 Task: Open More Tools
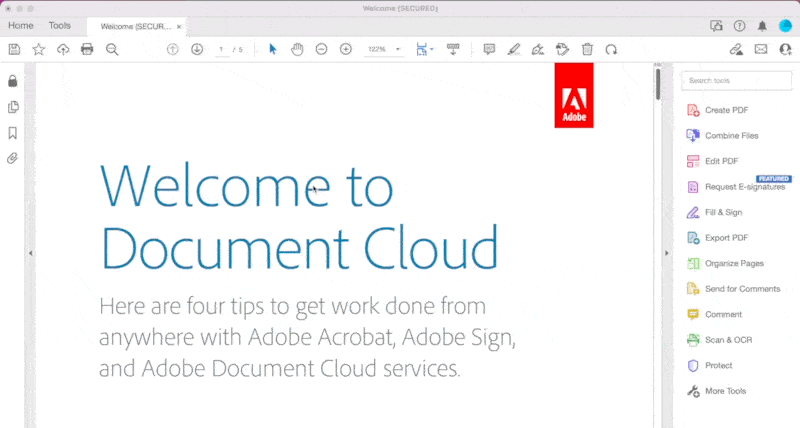(716, 391)
